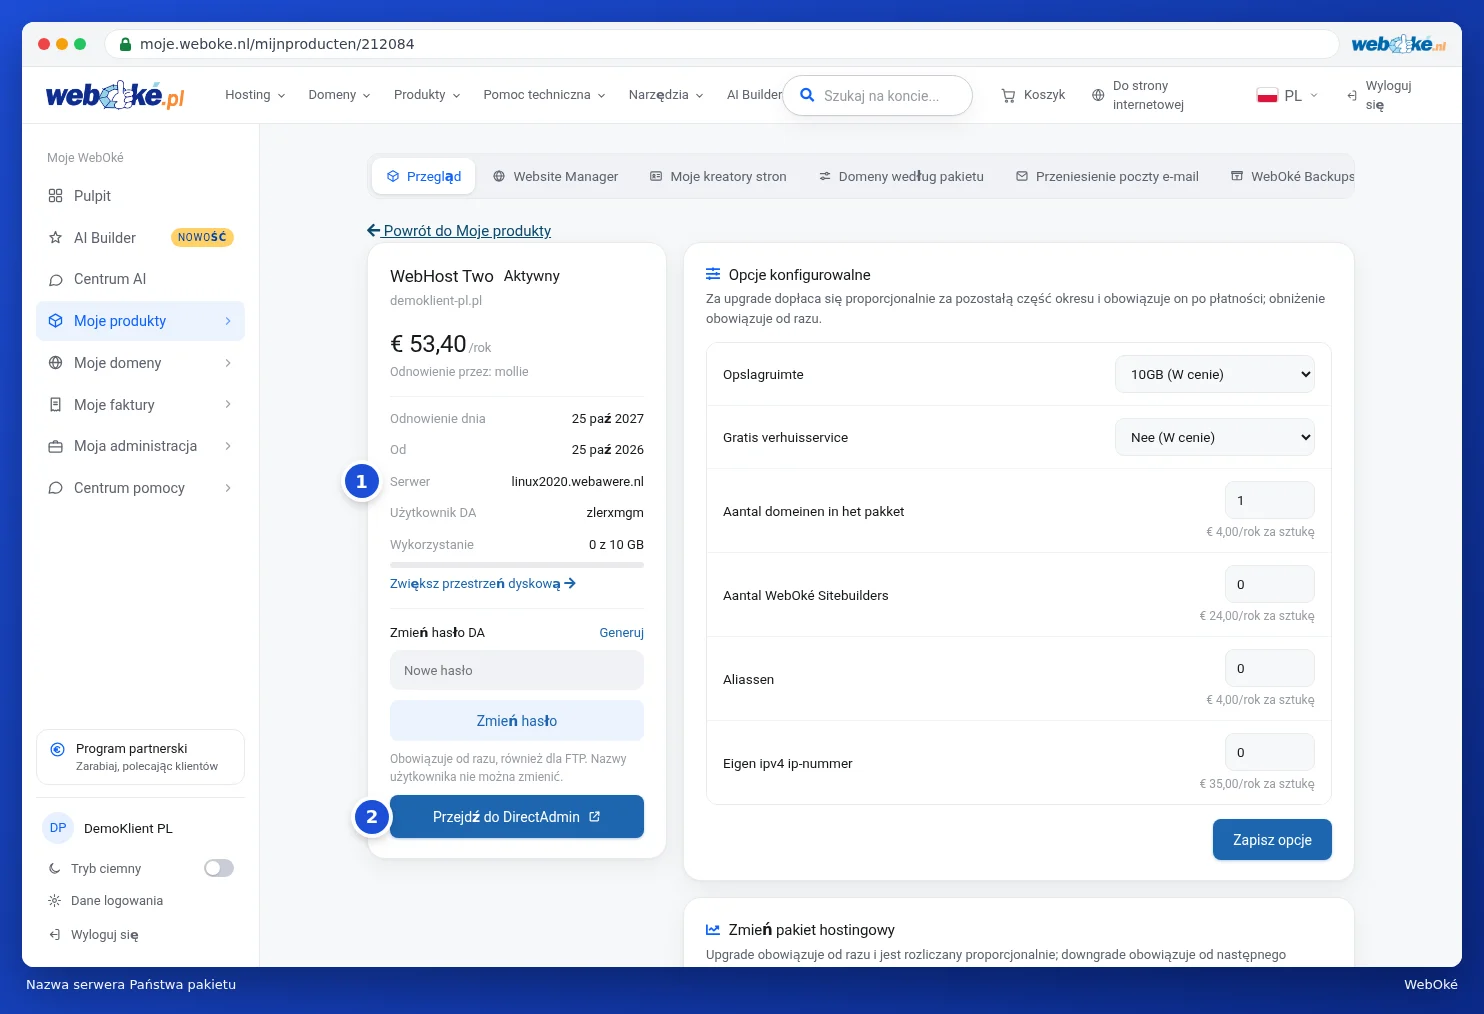
Task: Click server name linux2020.webawere.nl
Action: (x=577, y=482)
